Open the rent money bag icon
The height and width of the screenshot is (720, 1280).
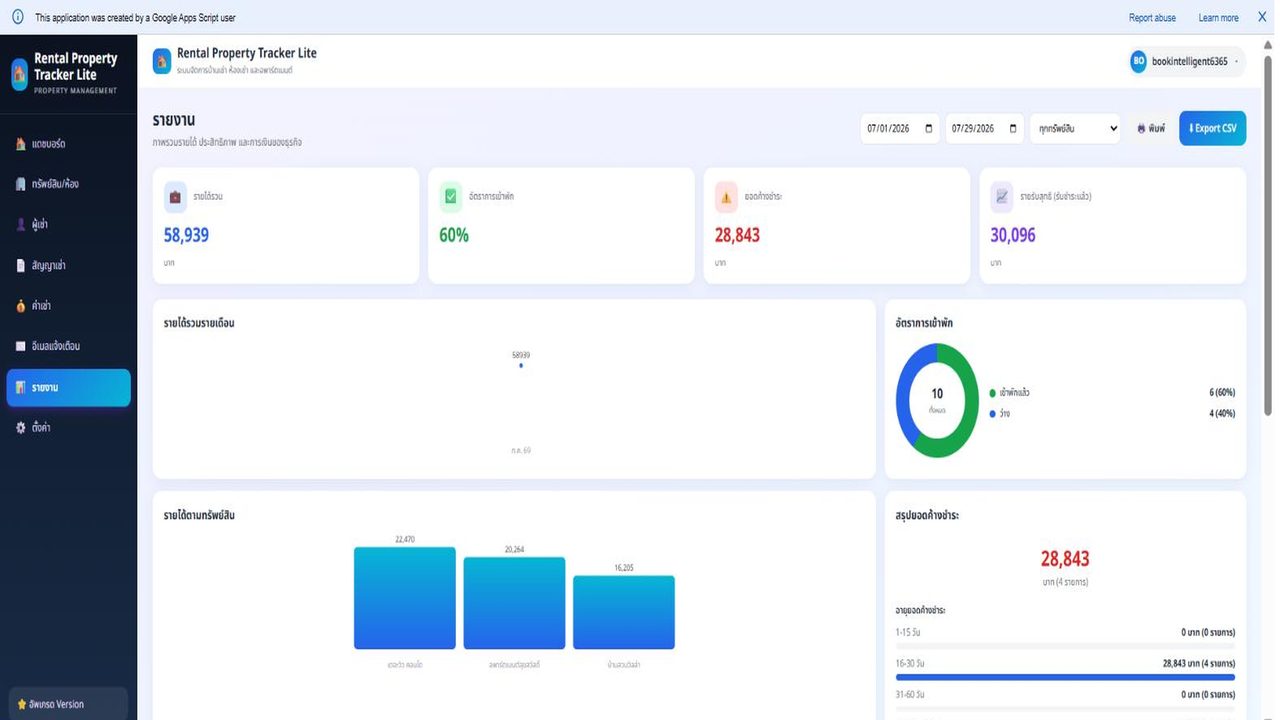click(21, 306)
